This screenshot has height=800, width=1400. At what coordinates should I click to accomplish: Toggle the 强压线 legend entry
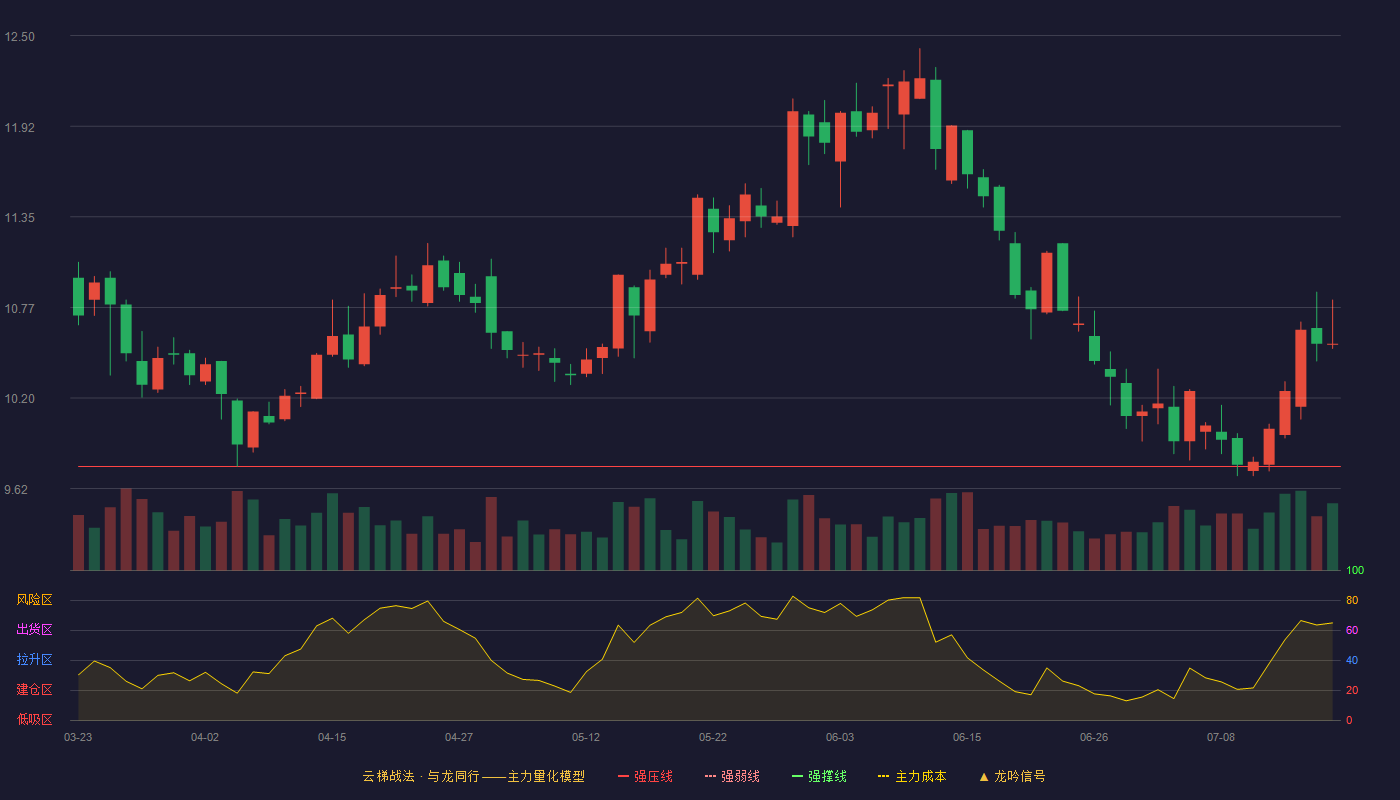(x=645, y=776)
